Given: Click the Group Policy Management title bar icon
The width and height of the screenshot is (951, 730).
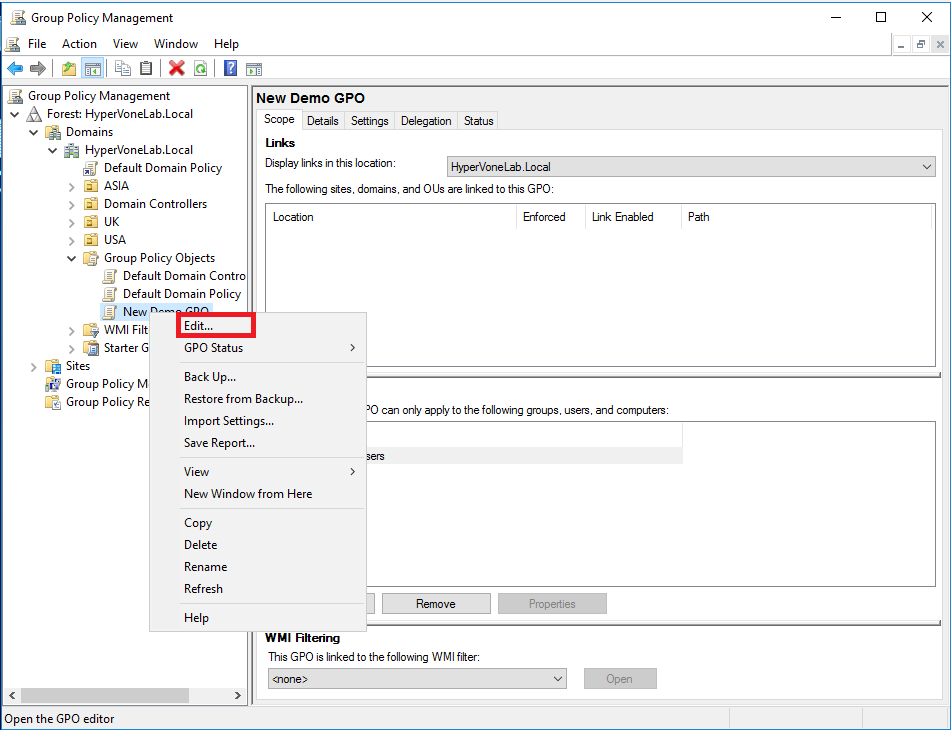Looking at the screenshot, I should 16,17.
